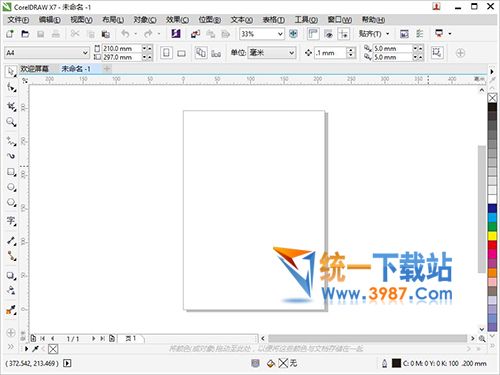Viewport: 500px width, 375px height.
Task: Click the nudge distance field showing .1 mm
Action: coord(331,53)
